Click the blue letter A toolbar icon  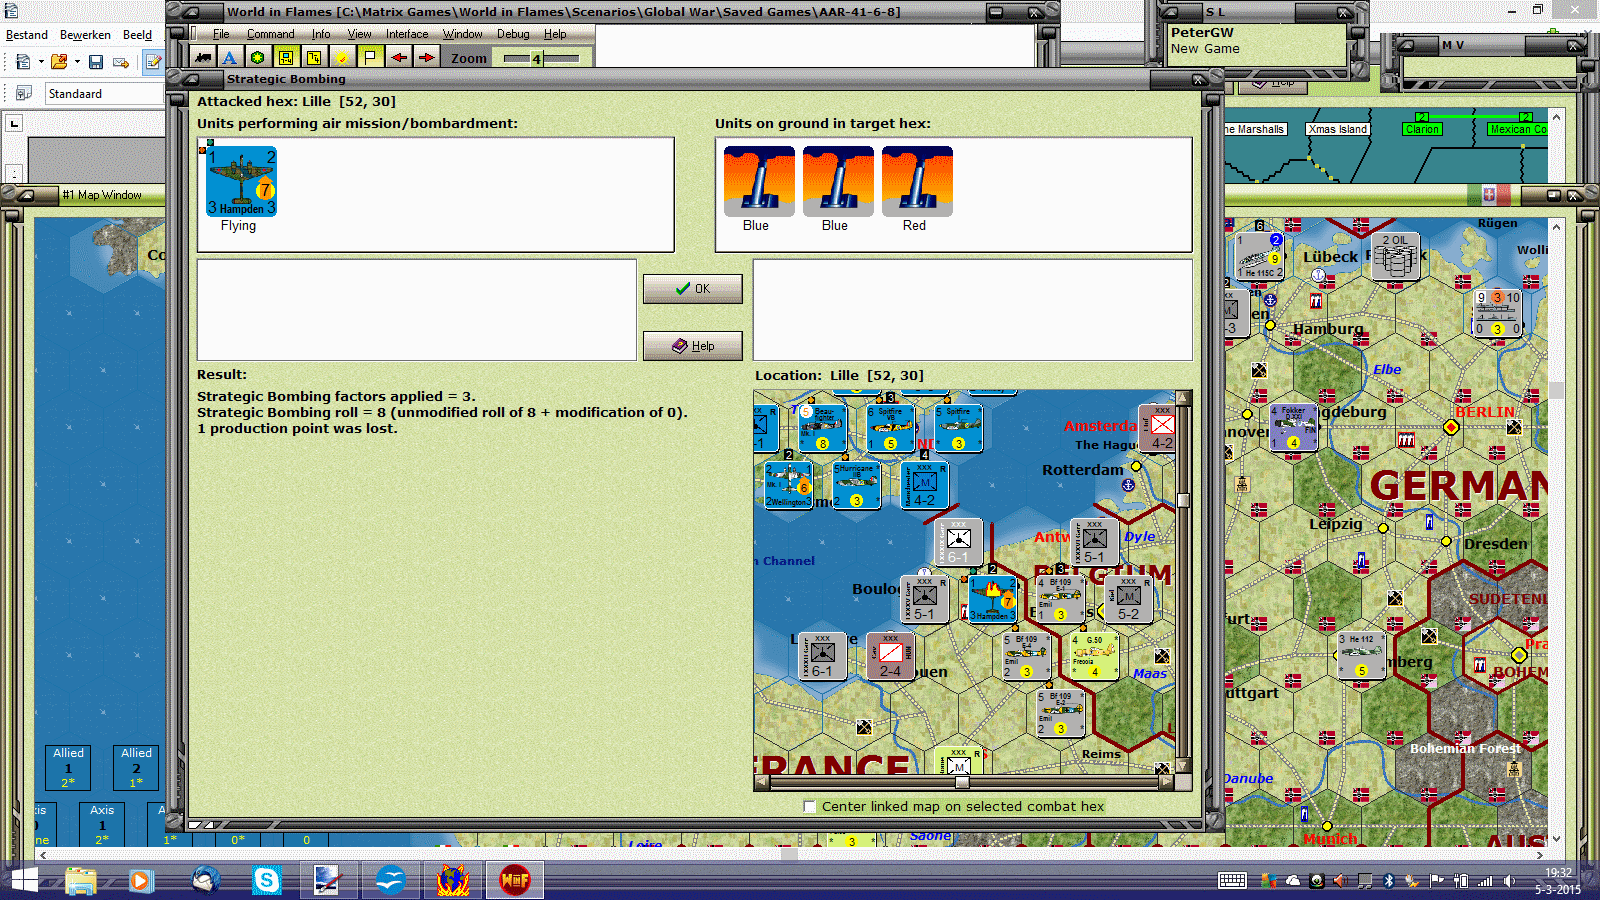click(x=230, y=58)
